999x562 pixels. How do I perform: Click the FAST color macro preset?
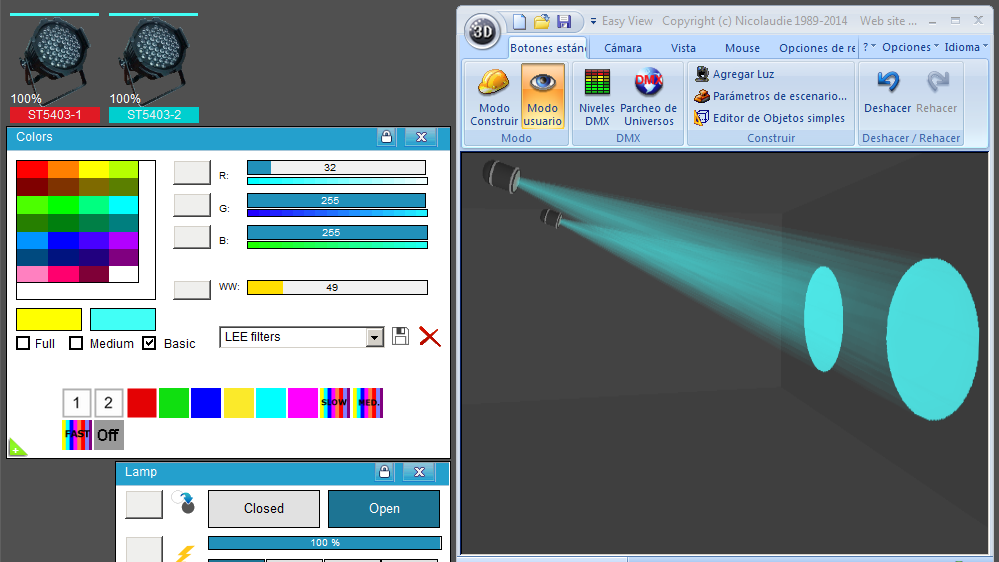tap(77, 435)
